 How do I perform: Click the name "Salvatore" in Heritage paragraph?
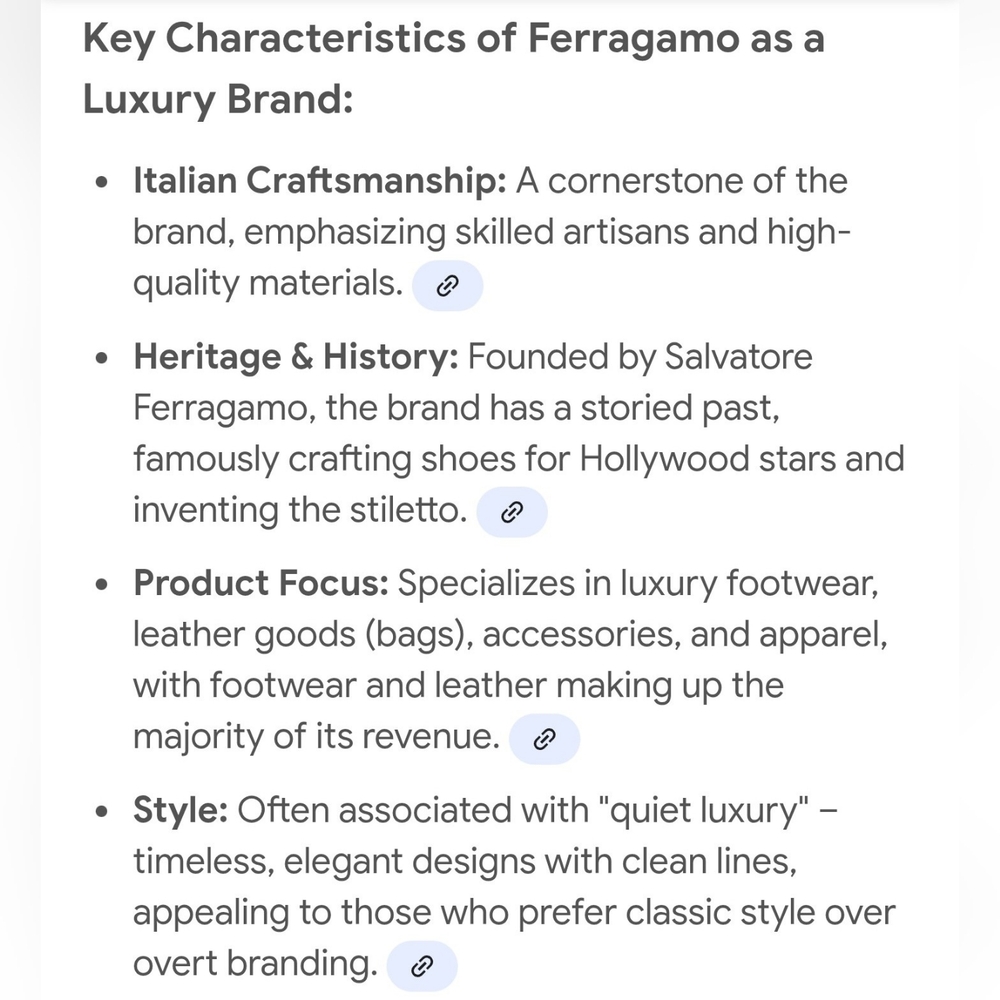point(739,357)
